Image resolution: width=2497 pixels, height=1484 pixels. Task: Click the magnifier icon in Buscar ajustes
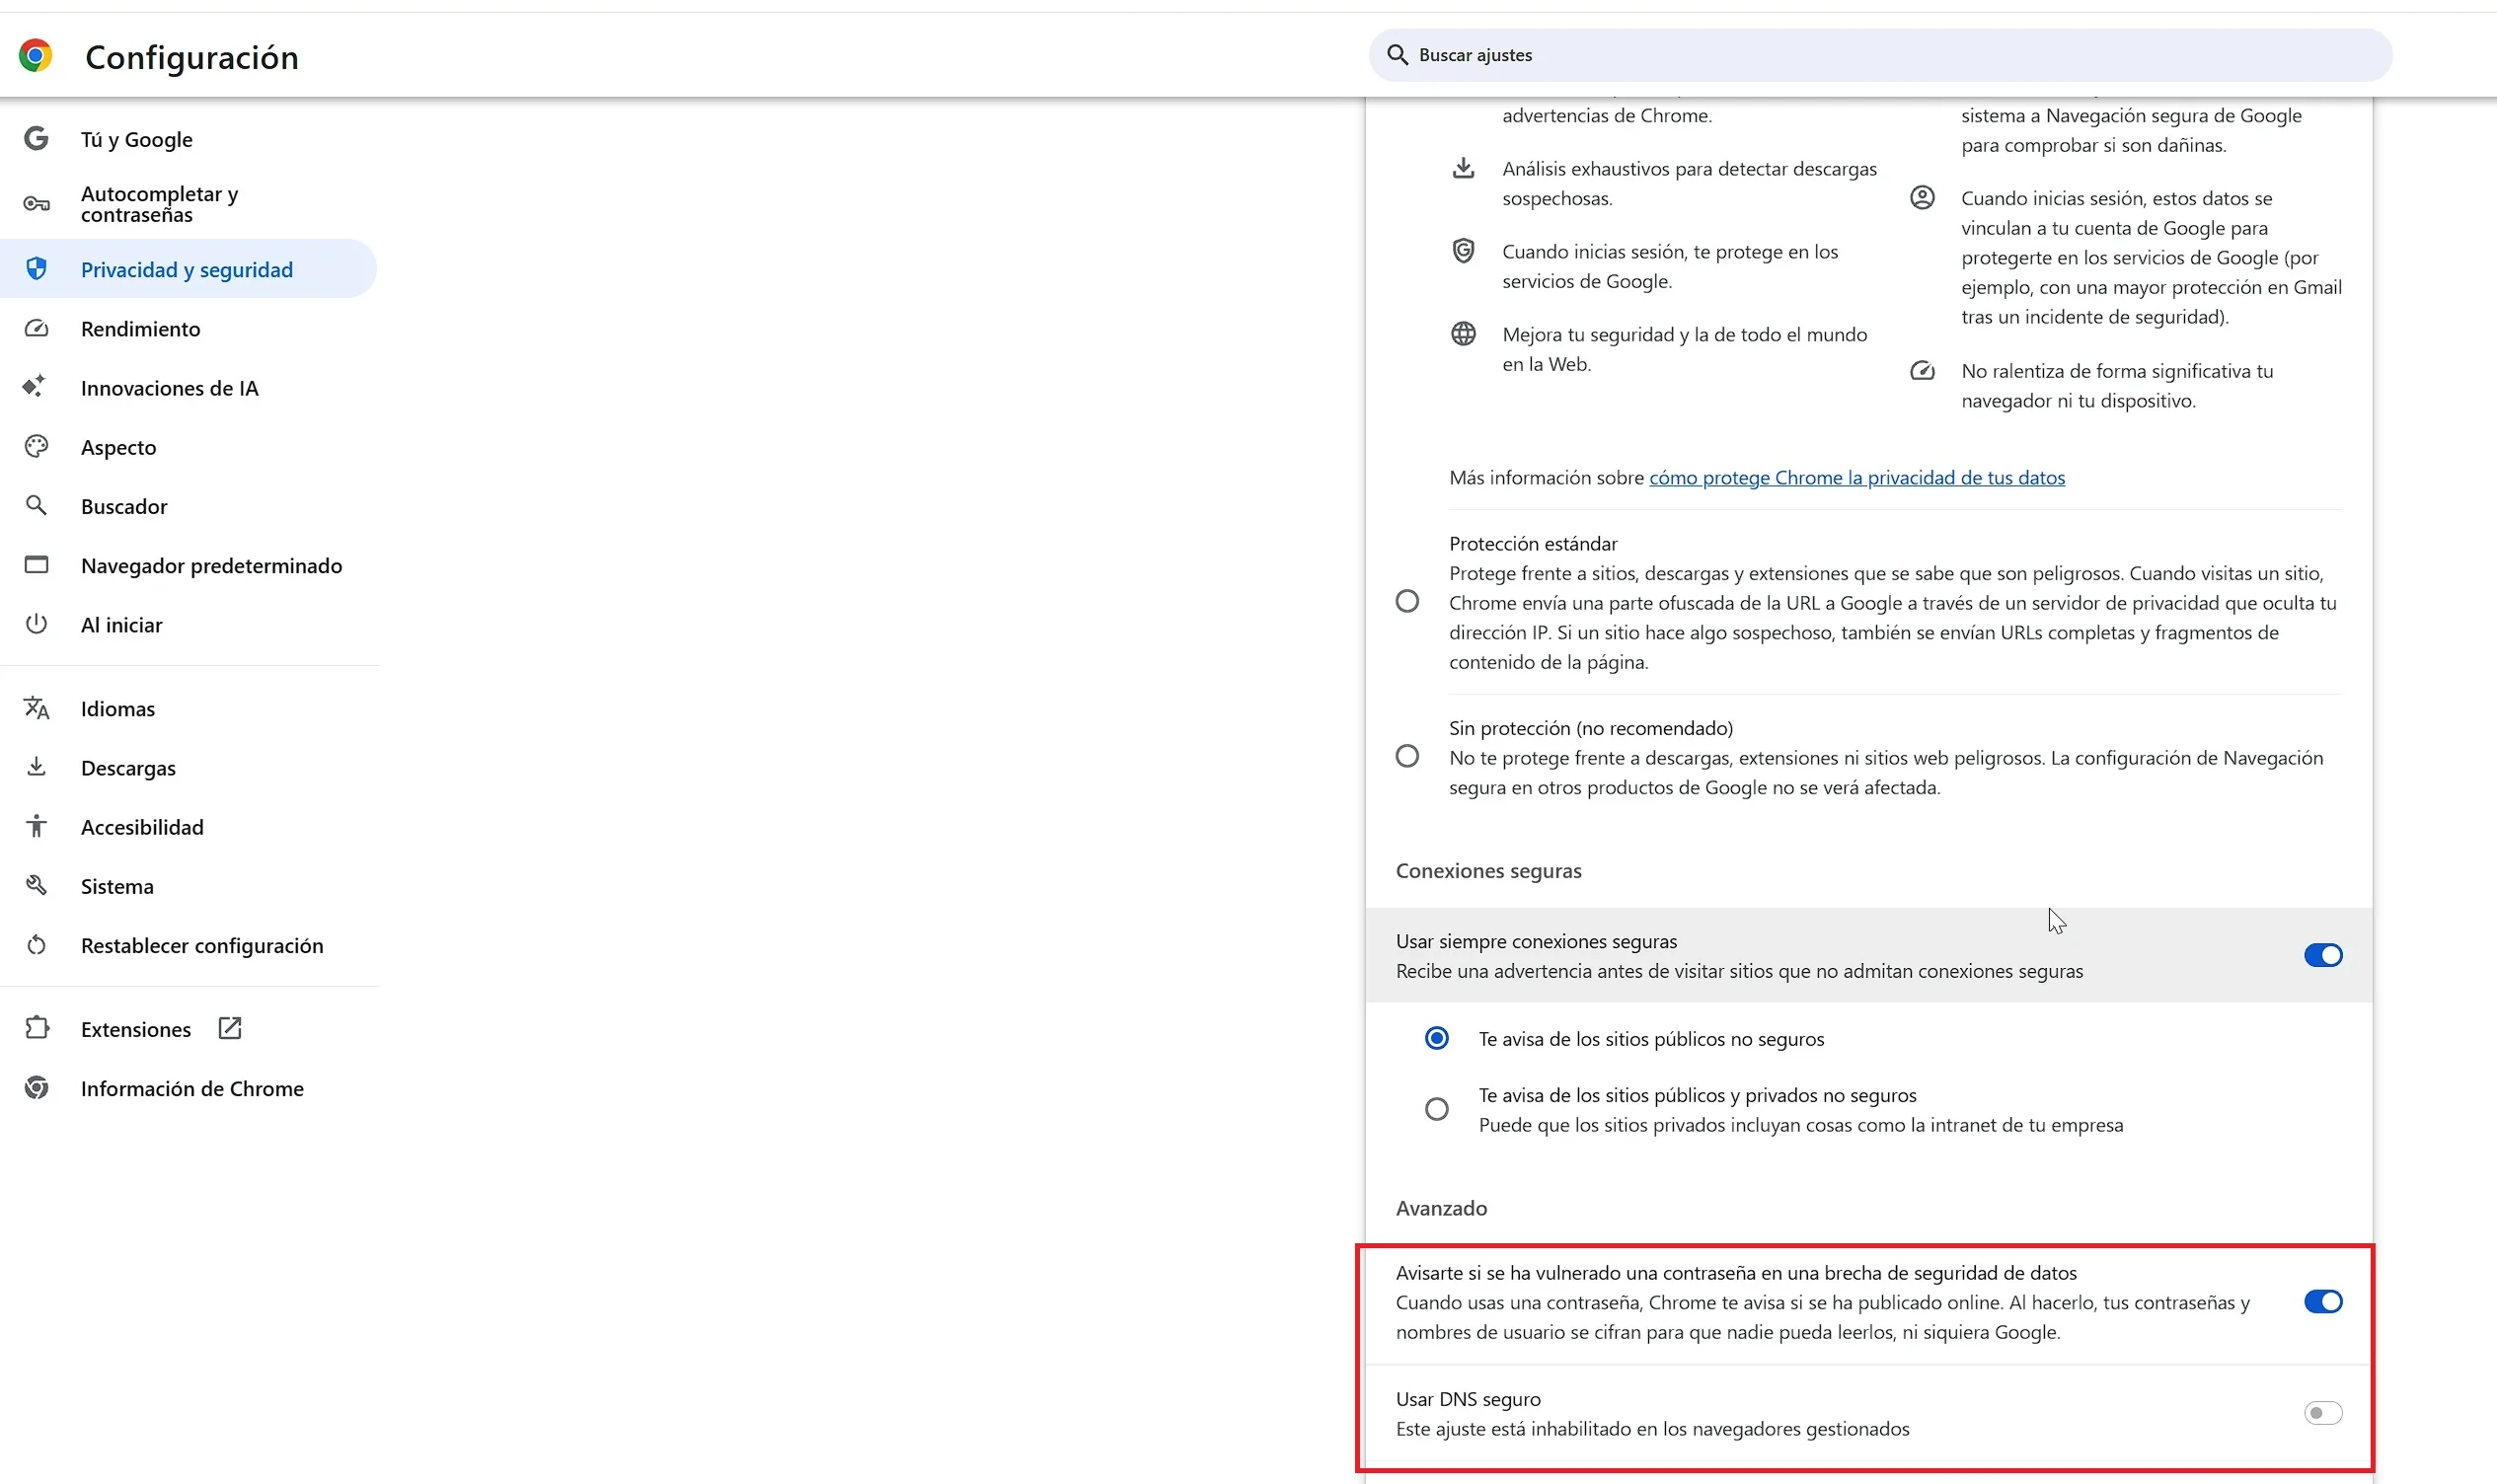(x=1397, y=55)
